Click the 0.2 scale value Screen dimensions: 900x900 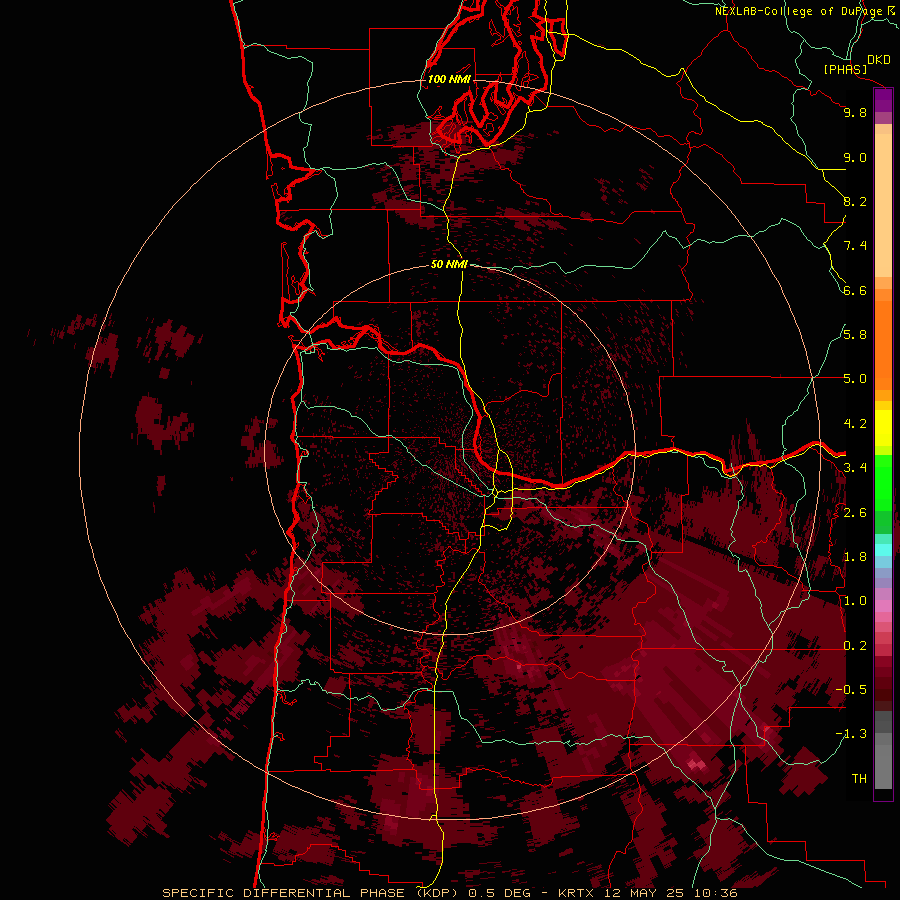[855, 646]
